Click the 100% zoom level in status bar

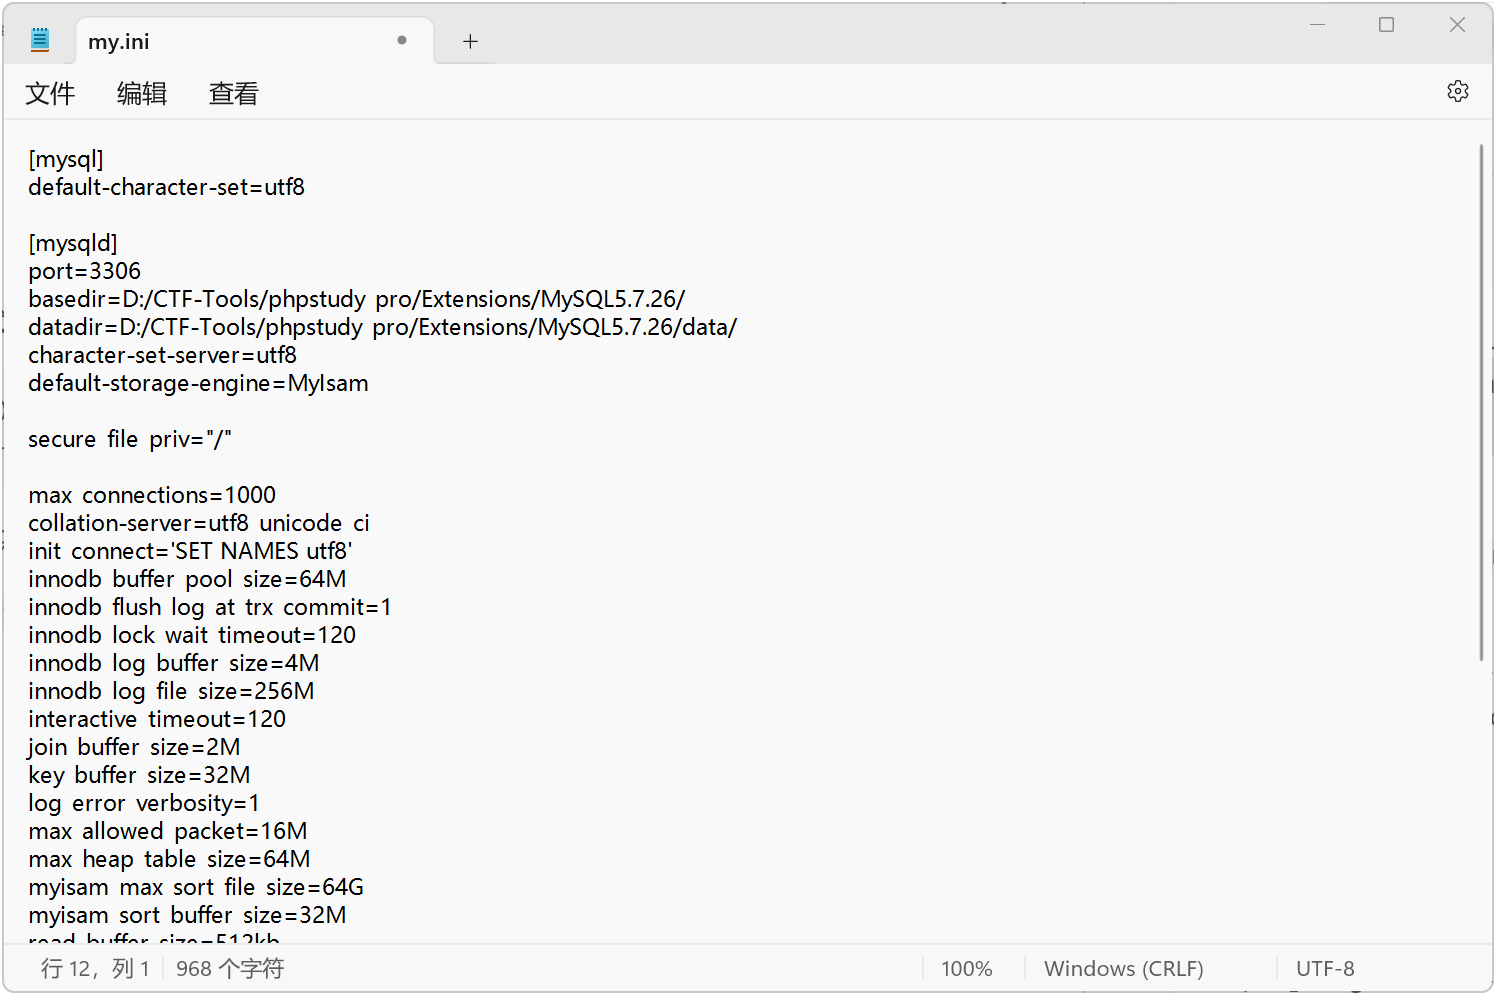pyautogui.click(x=966, y=968)
